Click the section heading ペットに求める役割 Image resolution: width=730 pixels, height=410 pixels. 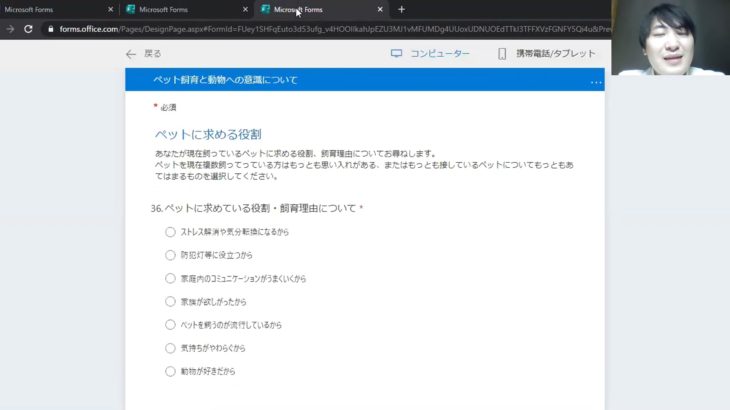(x=208, y=134)
